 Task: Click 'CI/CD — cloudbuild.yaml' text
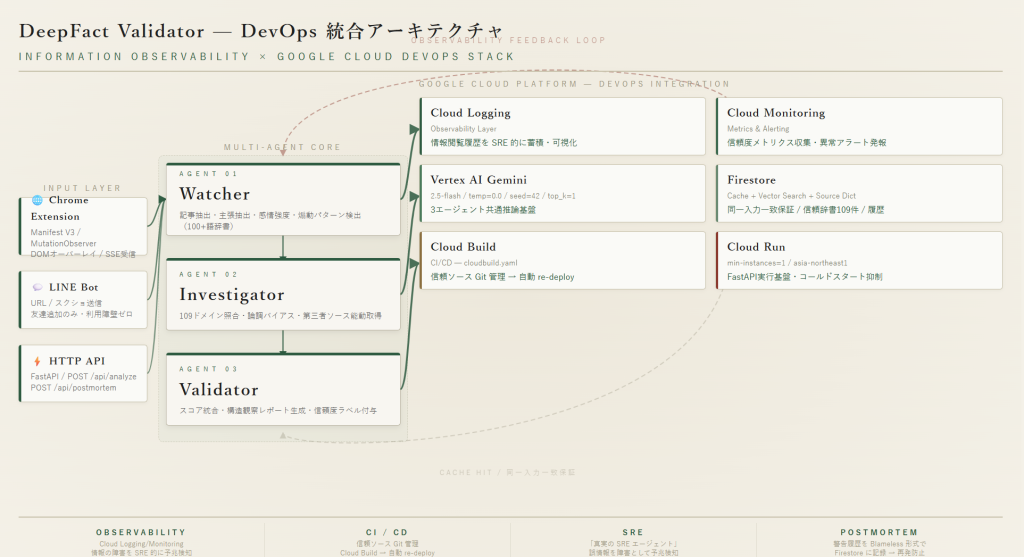pyautogui.click(x=473, y=263)
